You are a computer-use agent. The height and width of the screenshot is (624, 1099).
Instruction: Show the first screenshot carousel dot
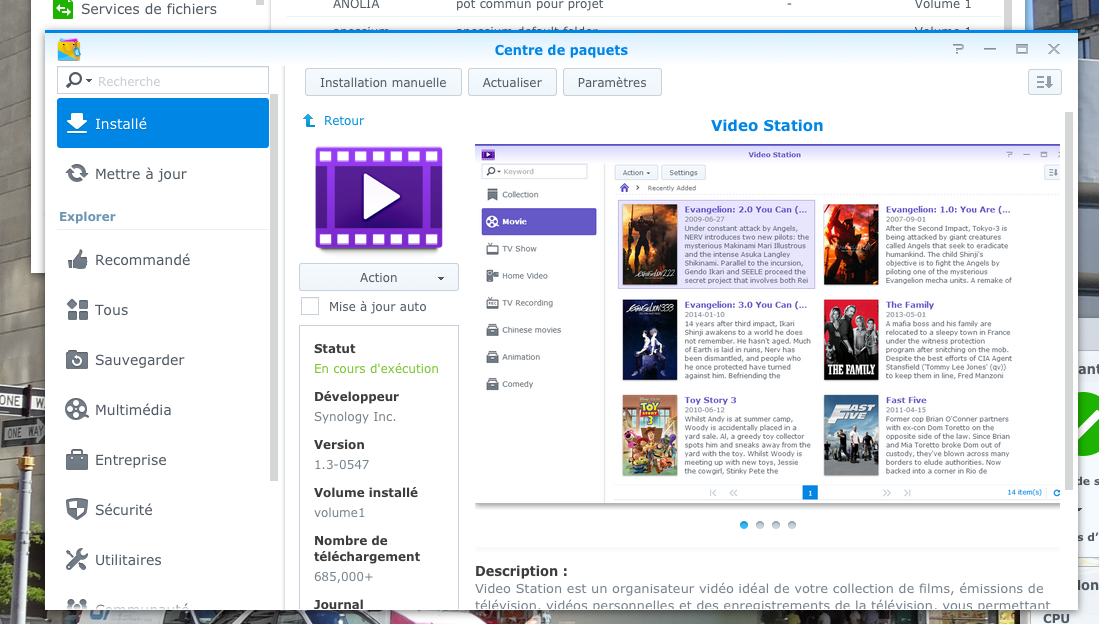coord(744,524)
